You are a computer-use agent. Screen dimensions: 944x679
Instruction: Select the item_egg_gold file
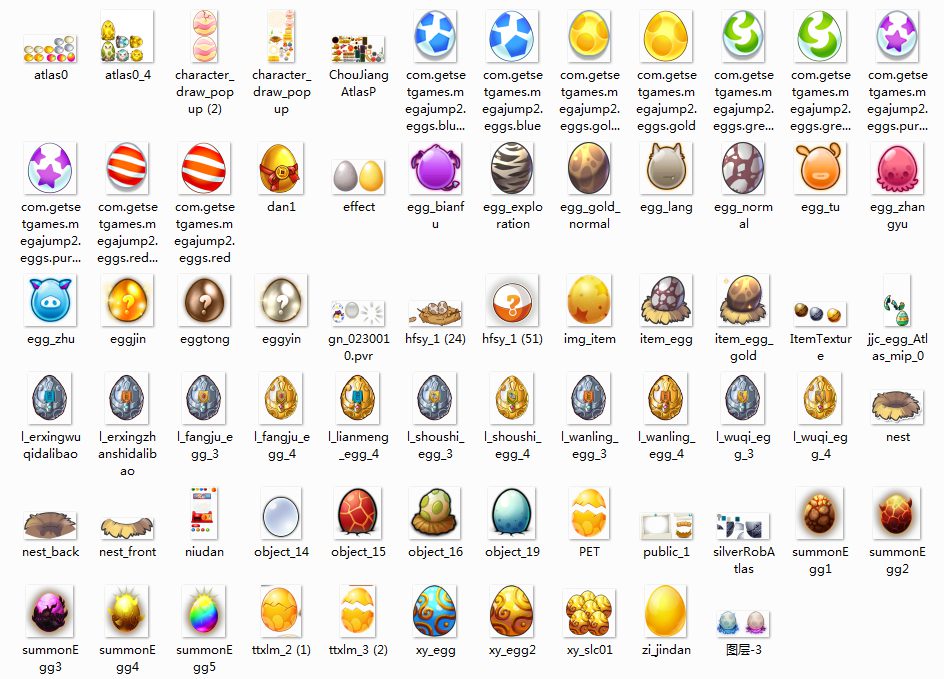(743, 300)
